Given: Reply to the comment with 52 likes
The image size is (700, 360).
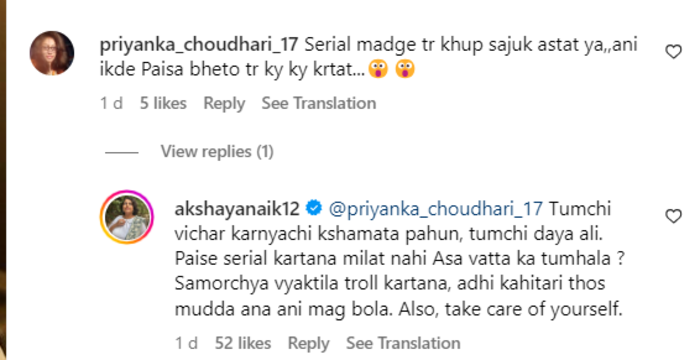Looking at the screenshot, I should tap(308, 343).
